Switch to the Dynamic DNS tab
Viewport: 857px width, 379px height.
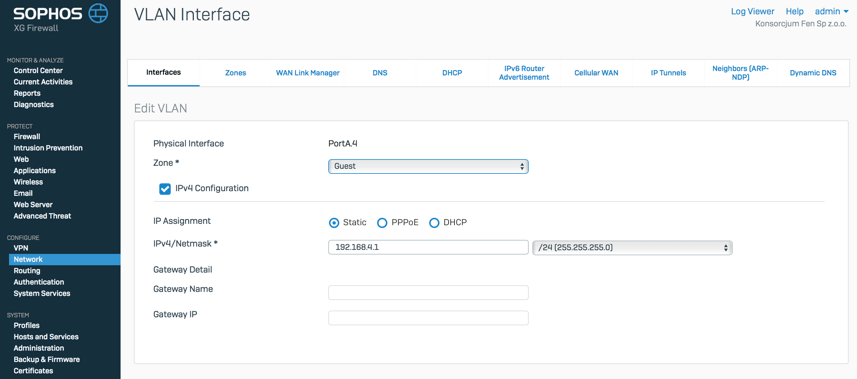click(813, 73)
